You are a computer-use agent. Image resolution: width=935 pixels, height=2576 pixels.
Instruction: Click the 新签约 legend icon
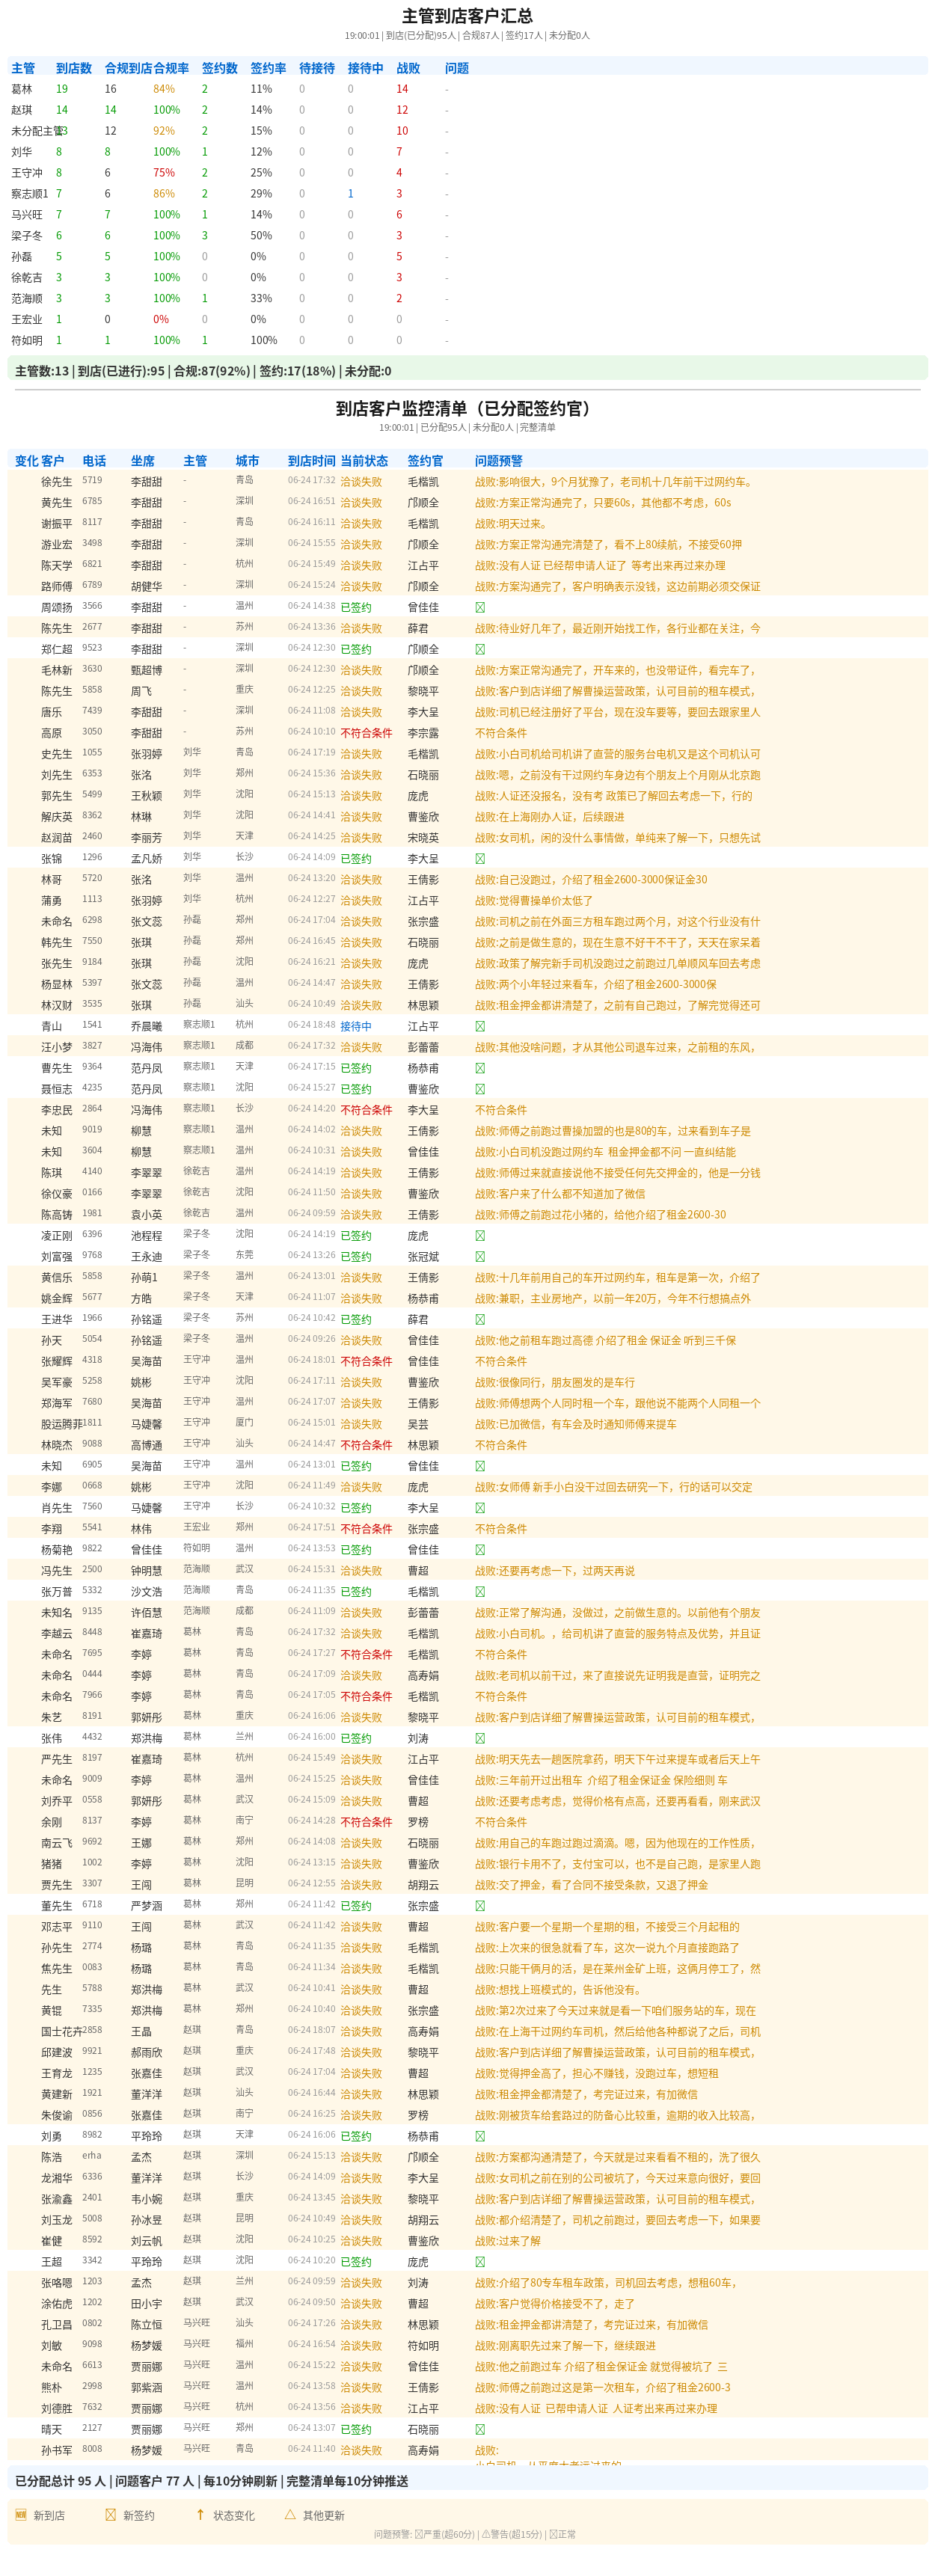pos(111,2514)
